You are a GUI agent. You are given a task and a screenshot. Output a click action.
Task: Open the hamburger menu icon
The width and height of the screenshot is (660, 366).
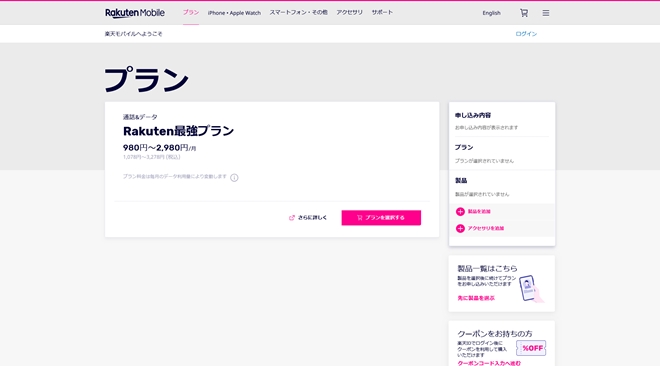[x=546, y=13]
